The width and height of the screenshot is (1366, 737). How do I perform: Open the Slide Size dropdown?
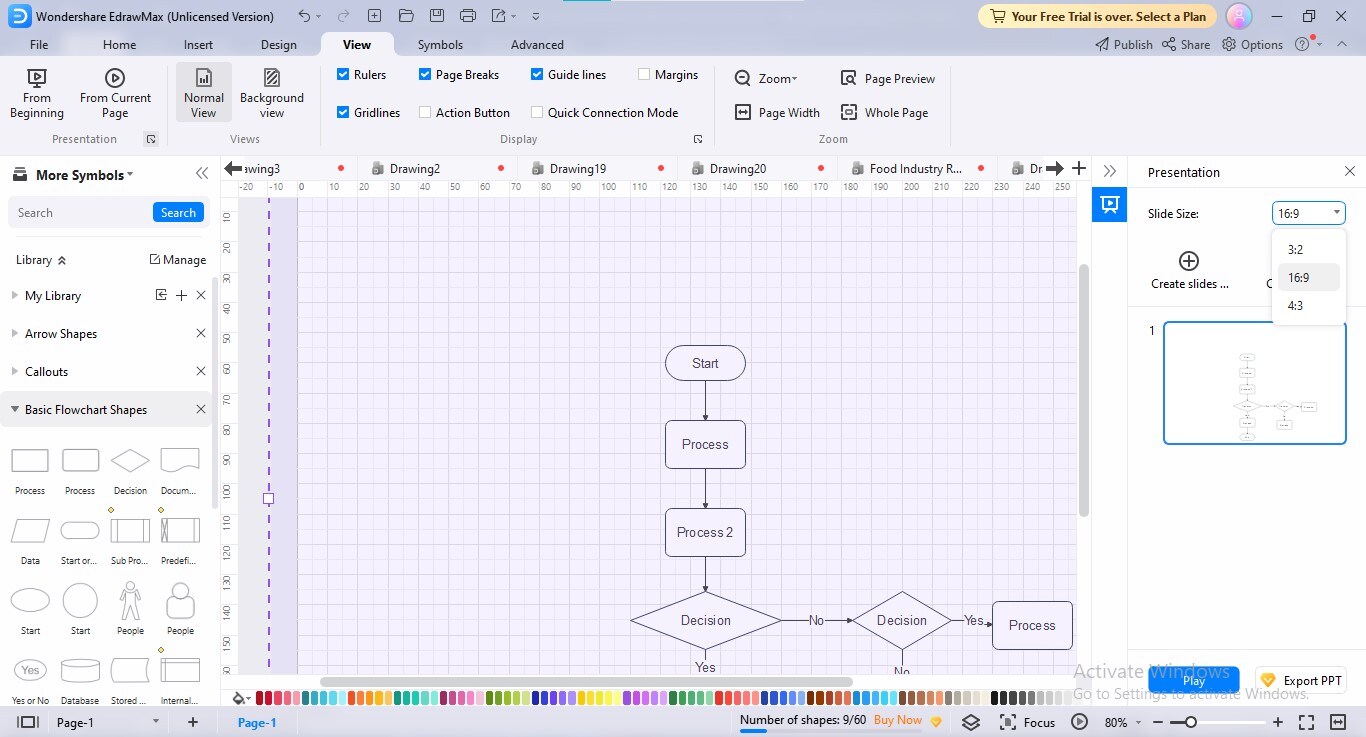[x=1309, y=213]
